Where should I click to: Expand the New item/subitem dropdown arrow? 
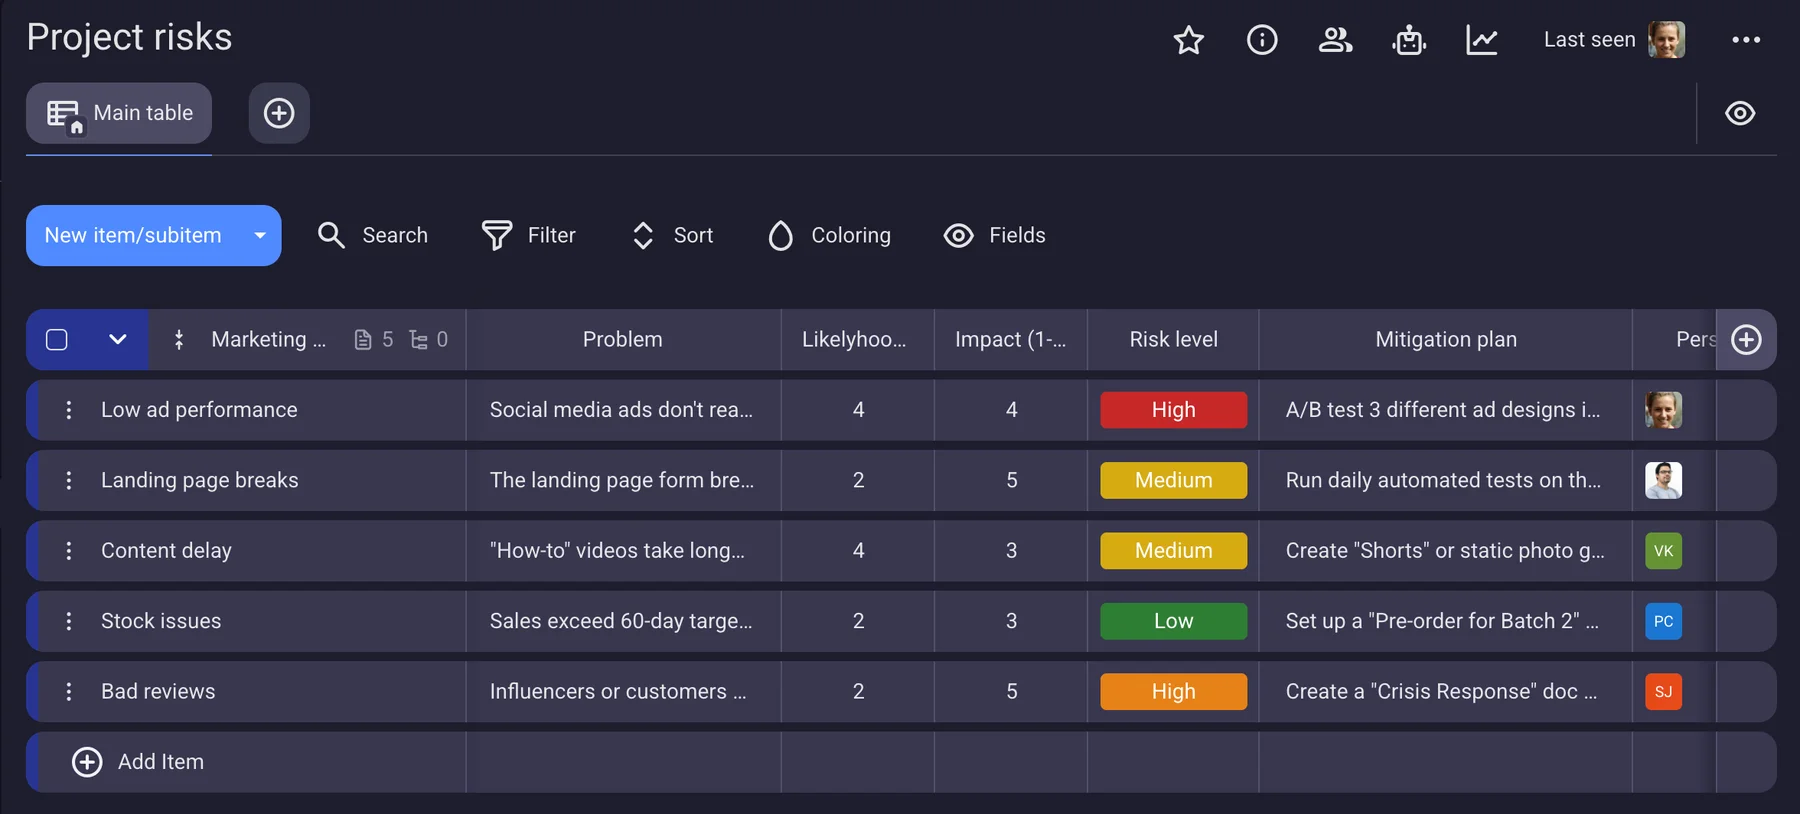coord(260,236)
